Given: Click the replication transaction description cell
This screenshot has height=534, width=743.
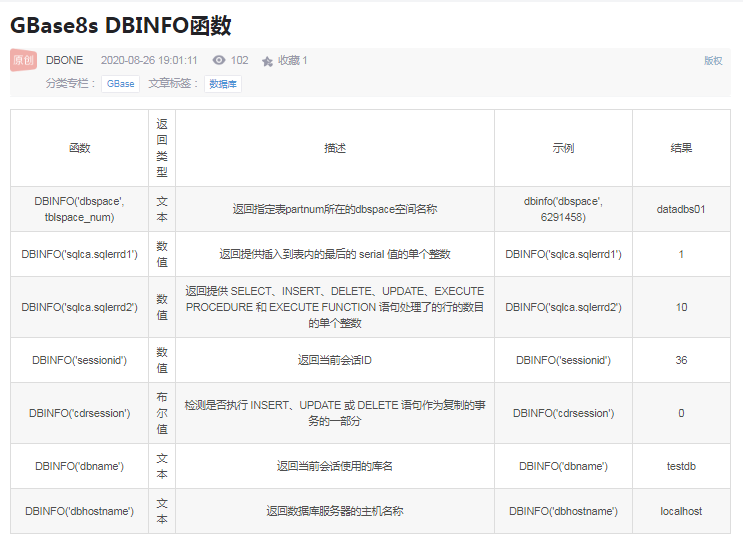Looking at the screenshot, I should pyautogui.click(x=335, y=413).
